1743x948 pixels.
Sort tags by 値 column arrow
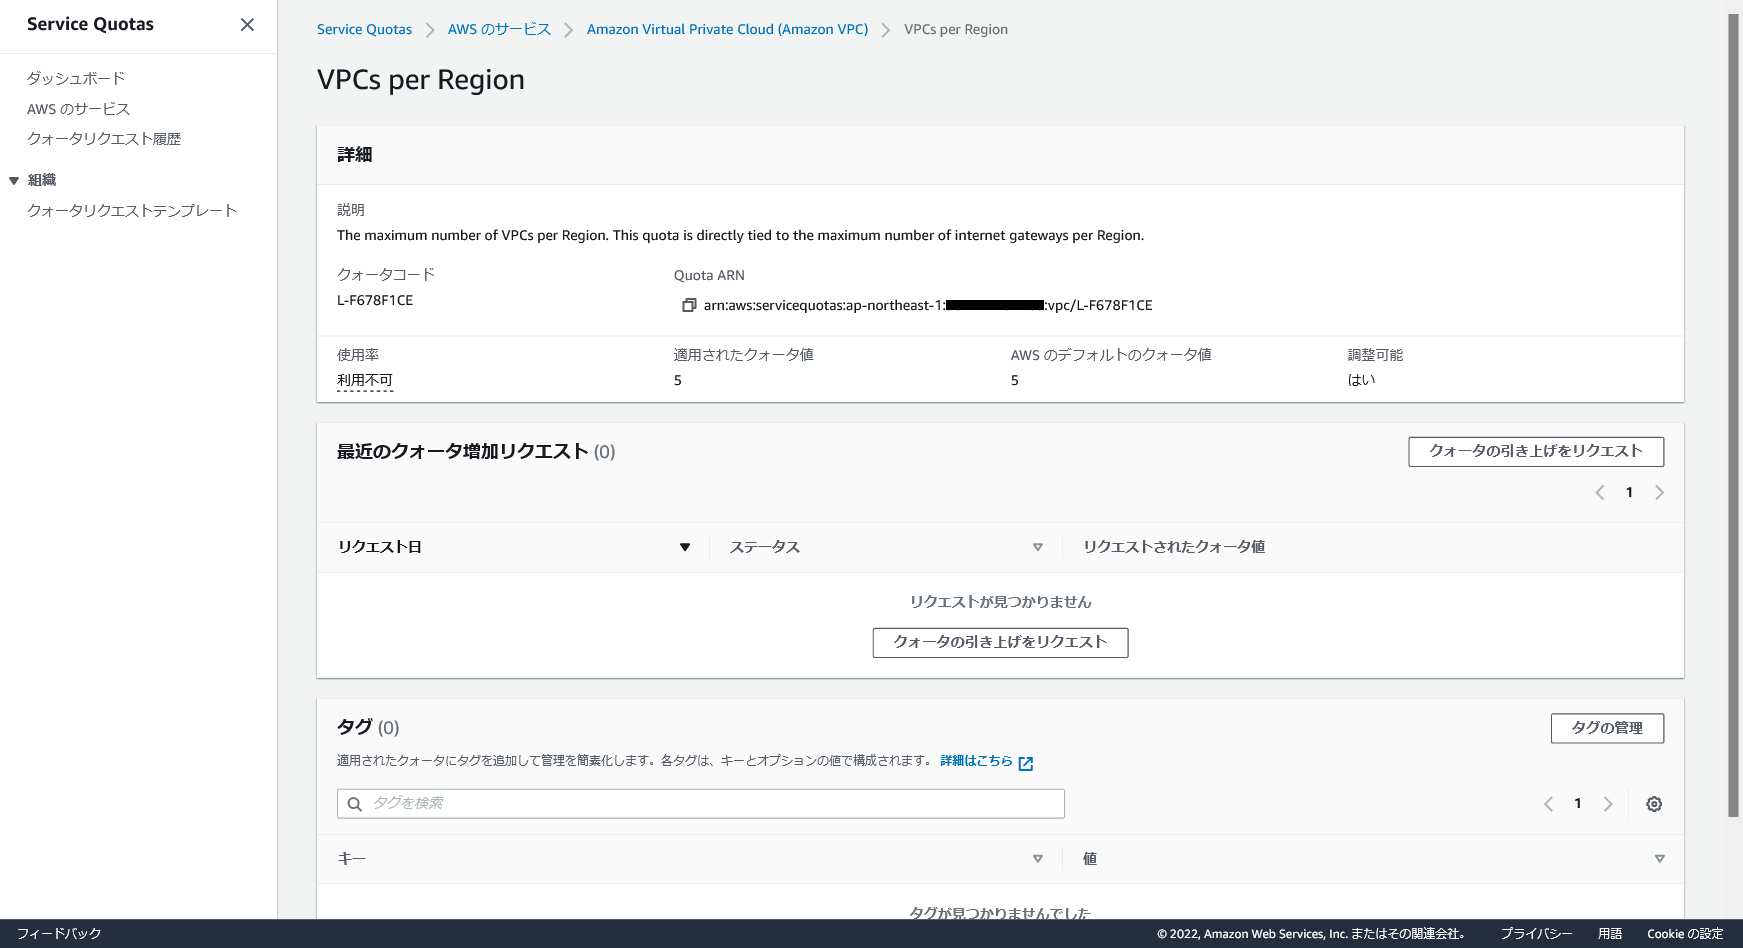(1660, 859)
